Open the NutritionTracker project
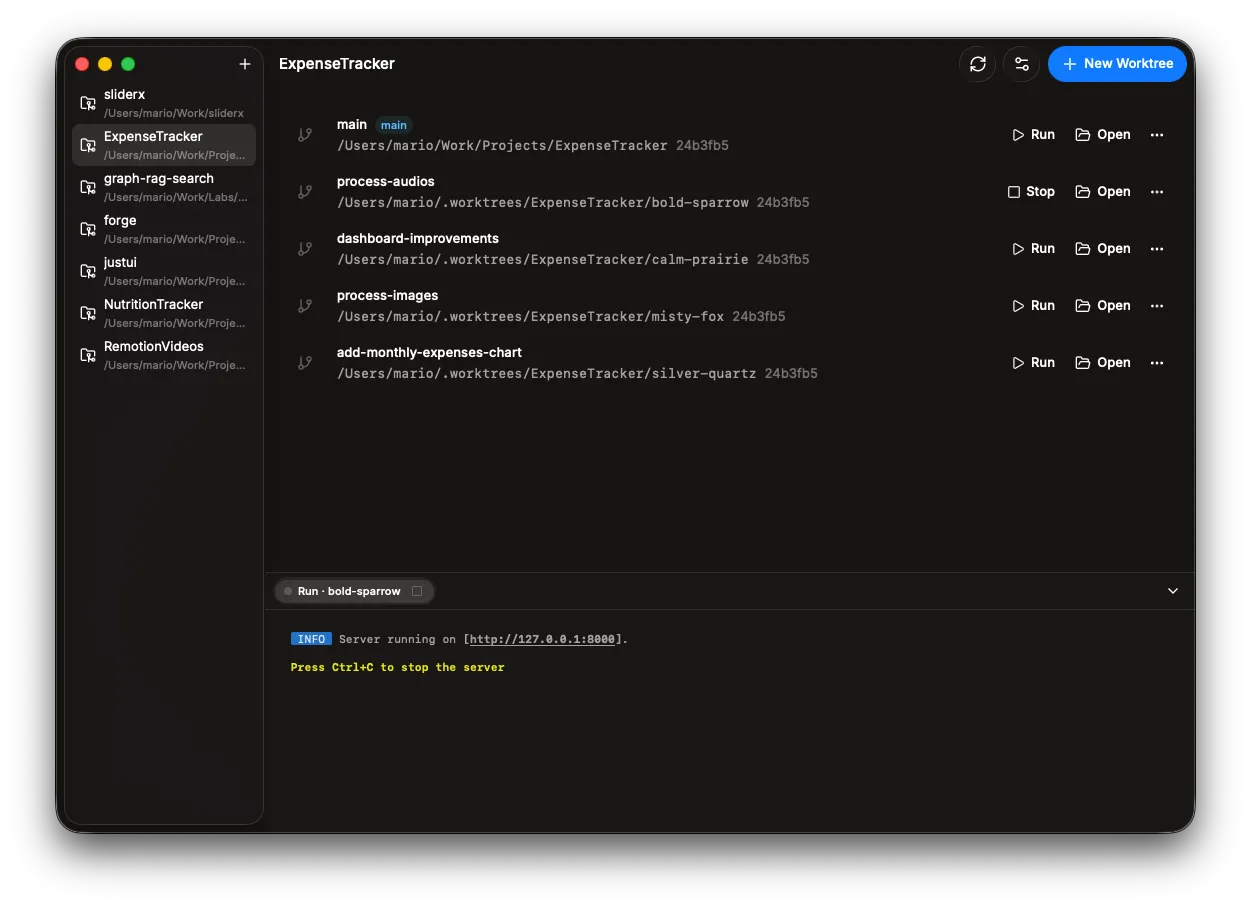The width and height of the screenshot is (1251, 907). (x=164, y=313)
